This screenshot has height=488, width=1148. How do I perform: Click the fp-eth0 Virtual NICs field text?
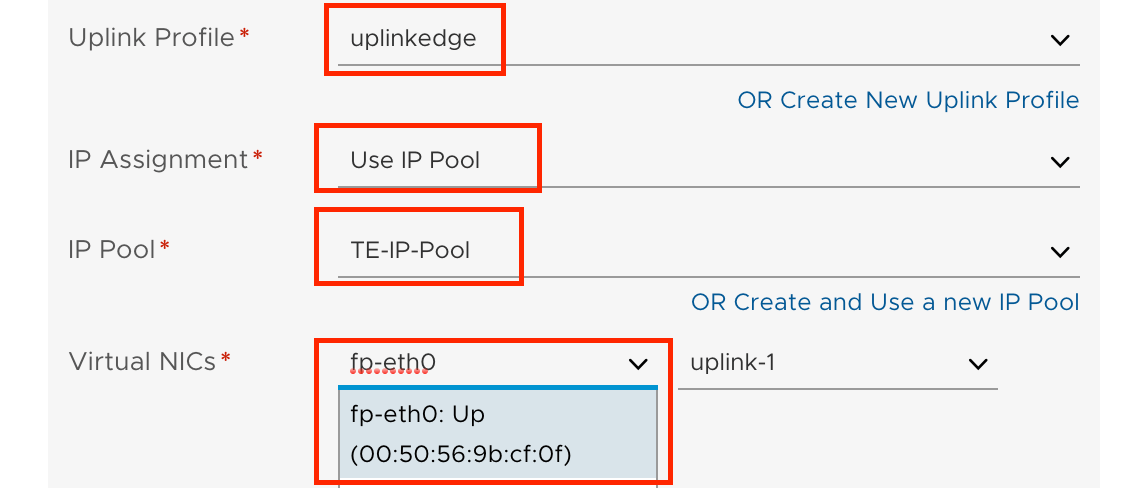pos(393,362)
